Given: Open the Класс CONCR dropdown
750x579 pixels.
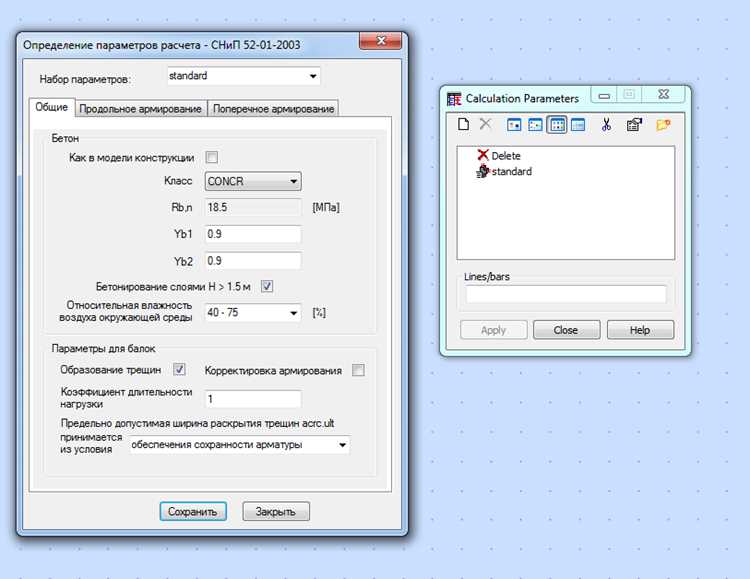Looking at the screenshot, I should pos(253,181).
